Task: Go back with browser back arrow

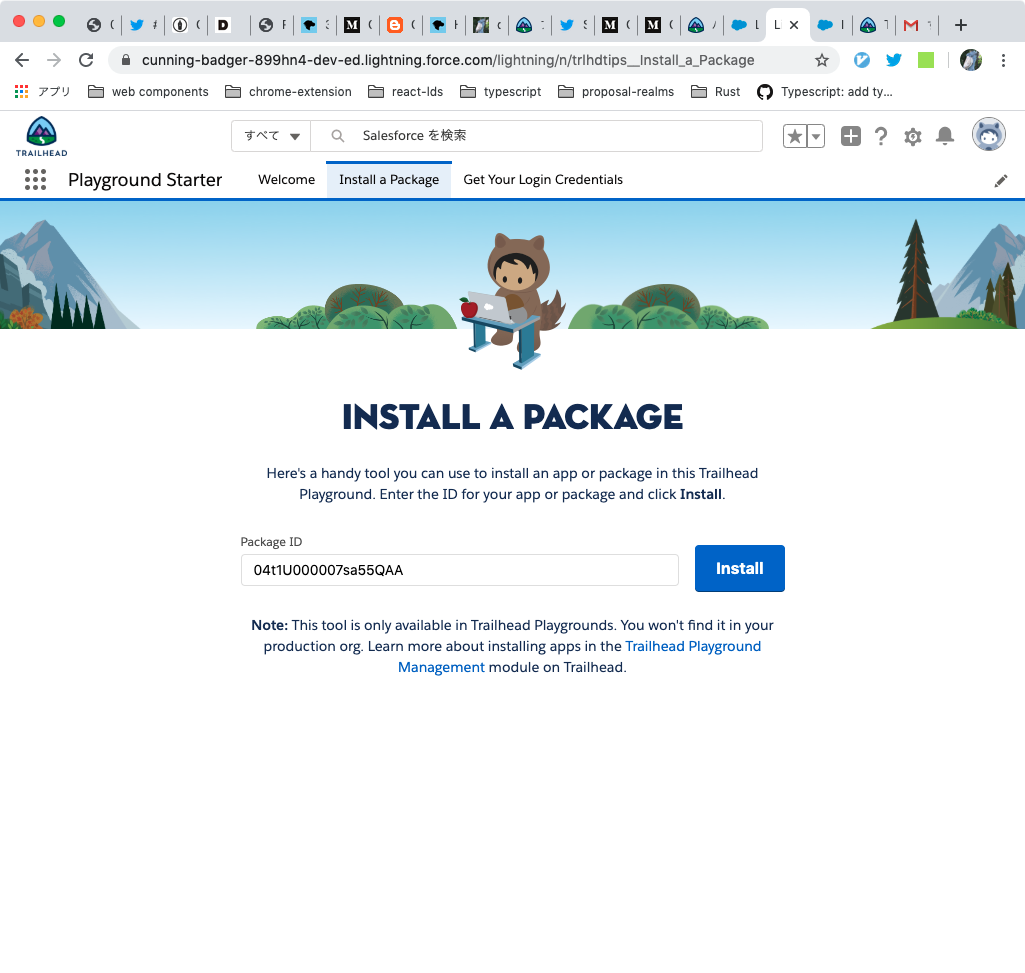Action: click(x=22, y=60)
